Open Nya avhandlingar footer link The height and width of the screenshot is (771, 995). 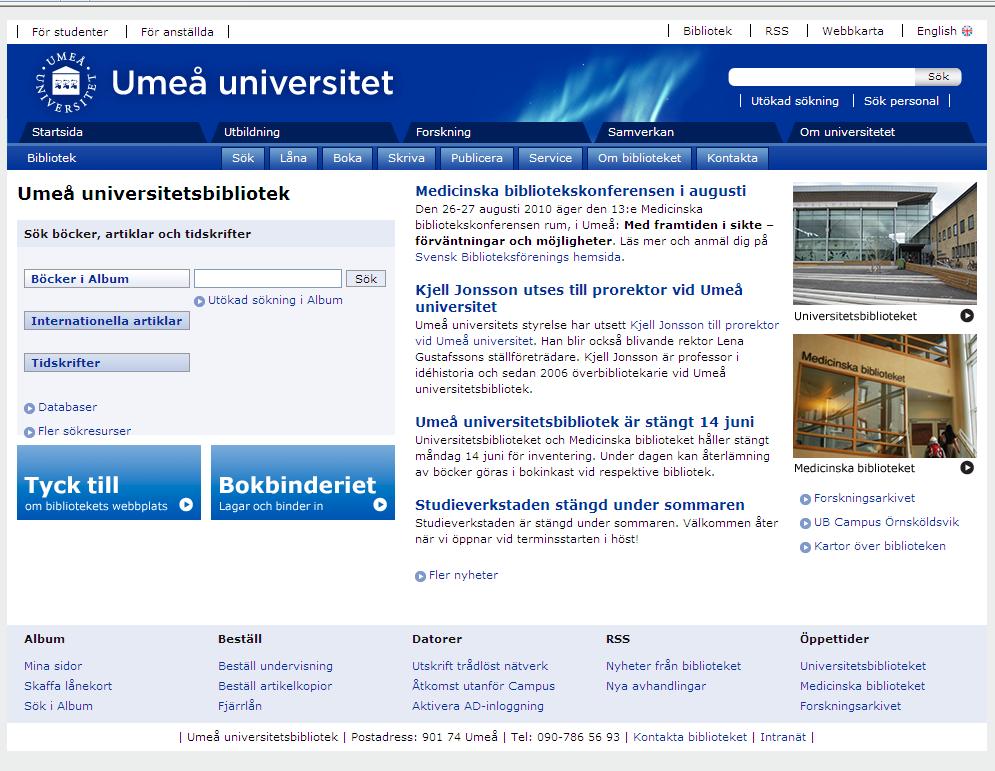[656, 686]
